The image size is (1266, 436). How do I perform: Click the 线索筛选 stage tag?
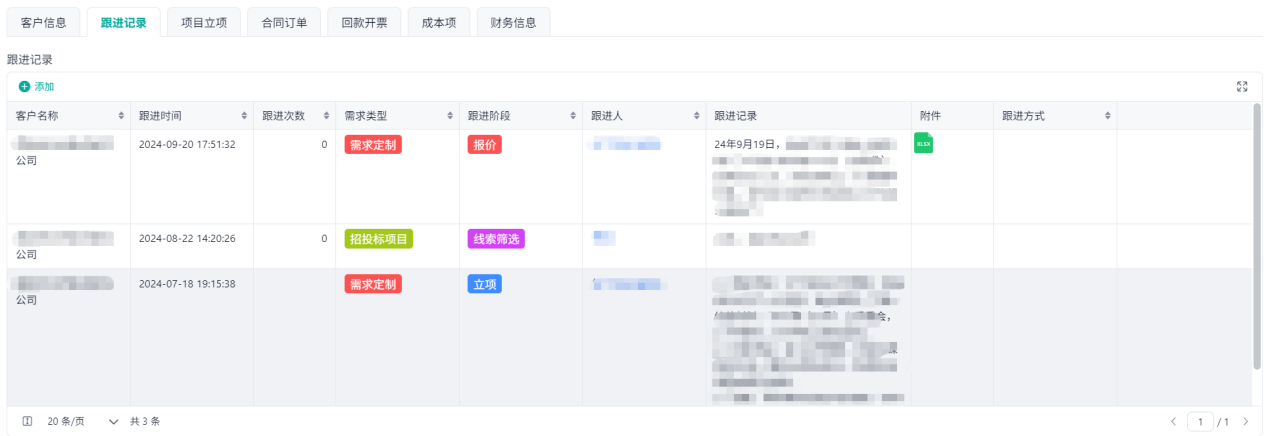(496, 239)
